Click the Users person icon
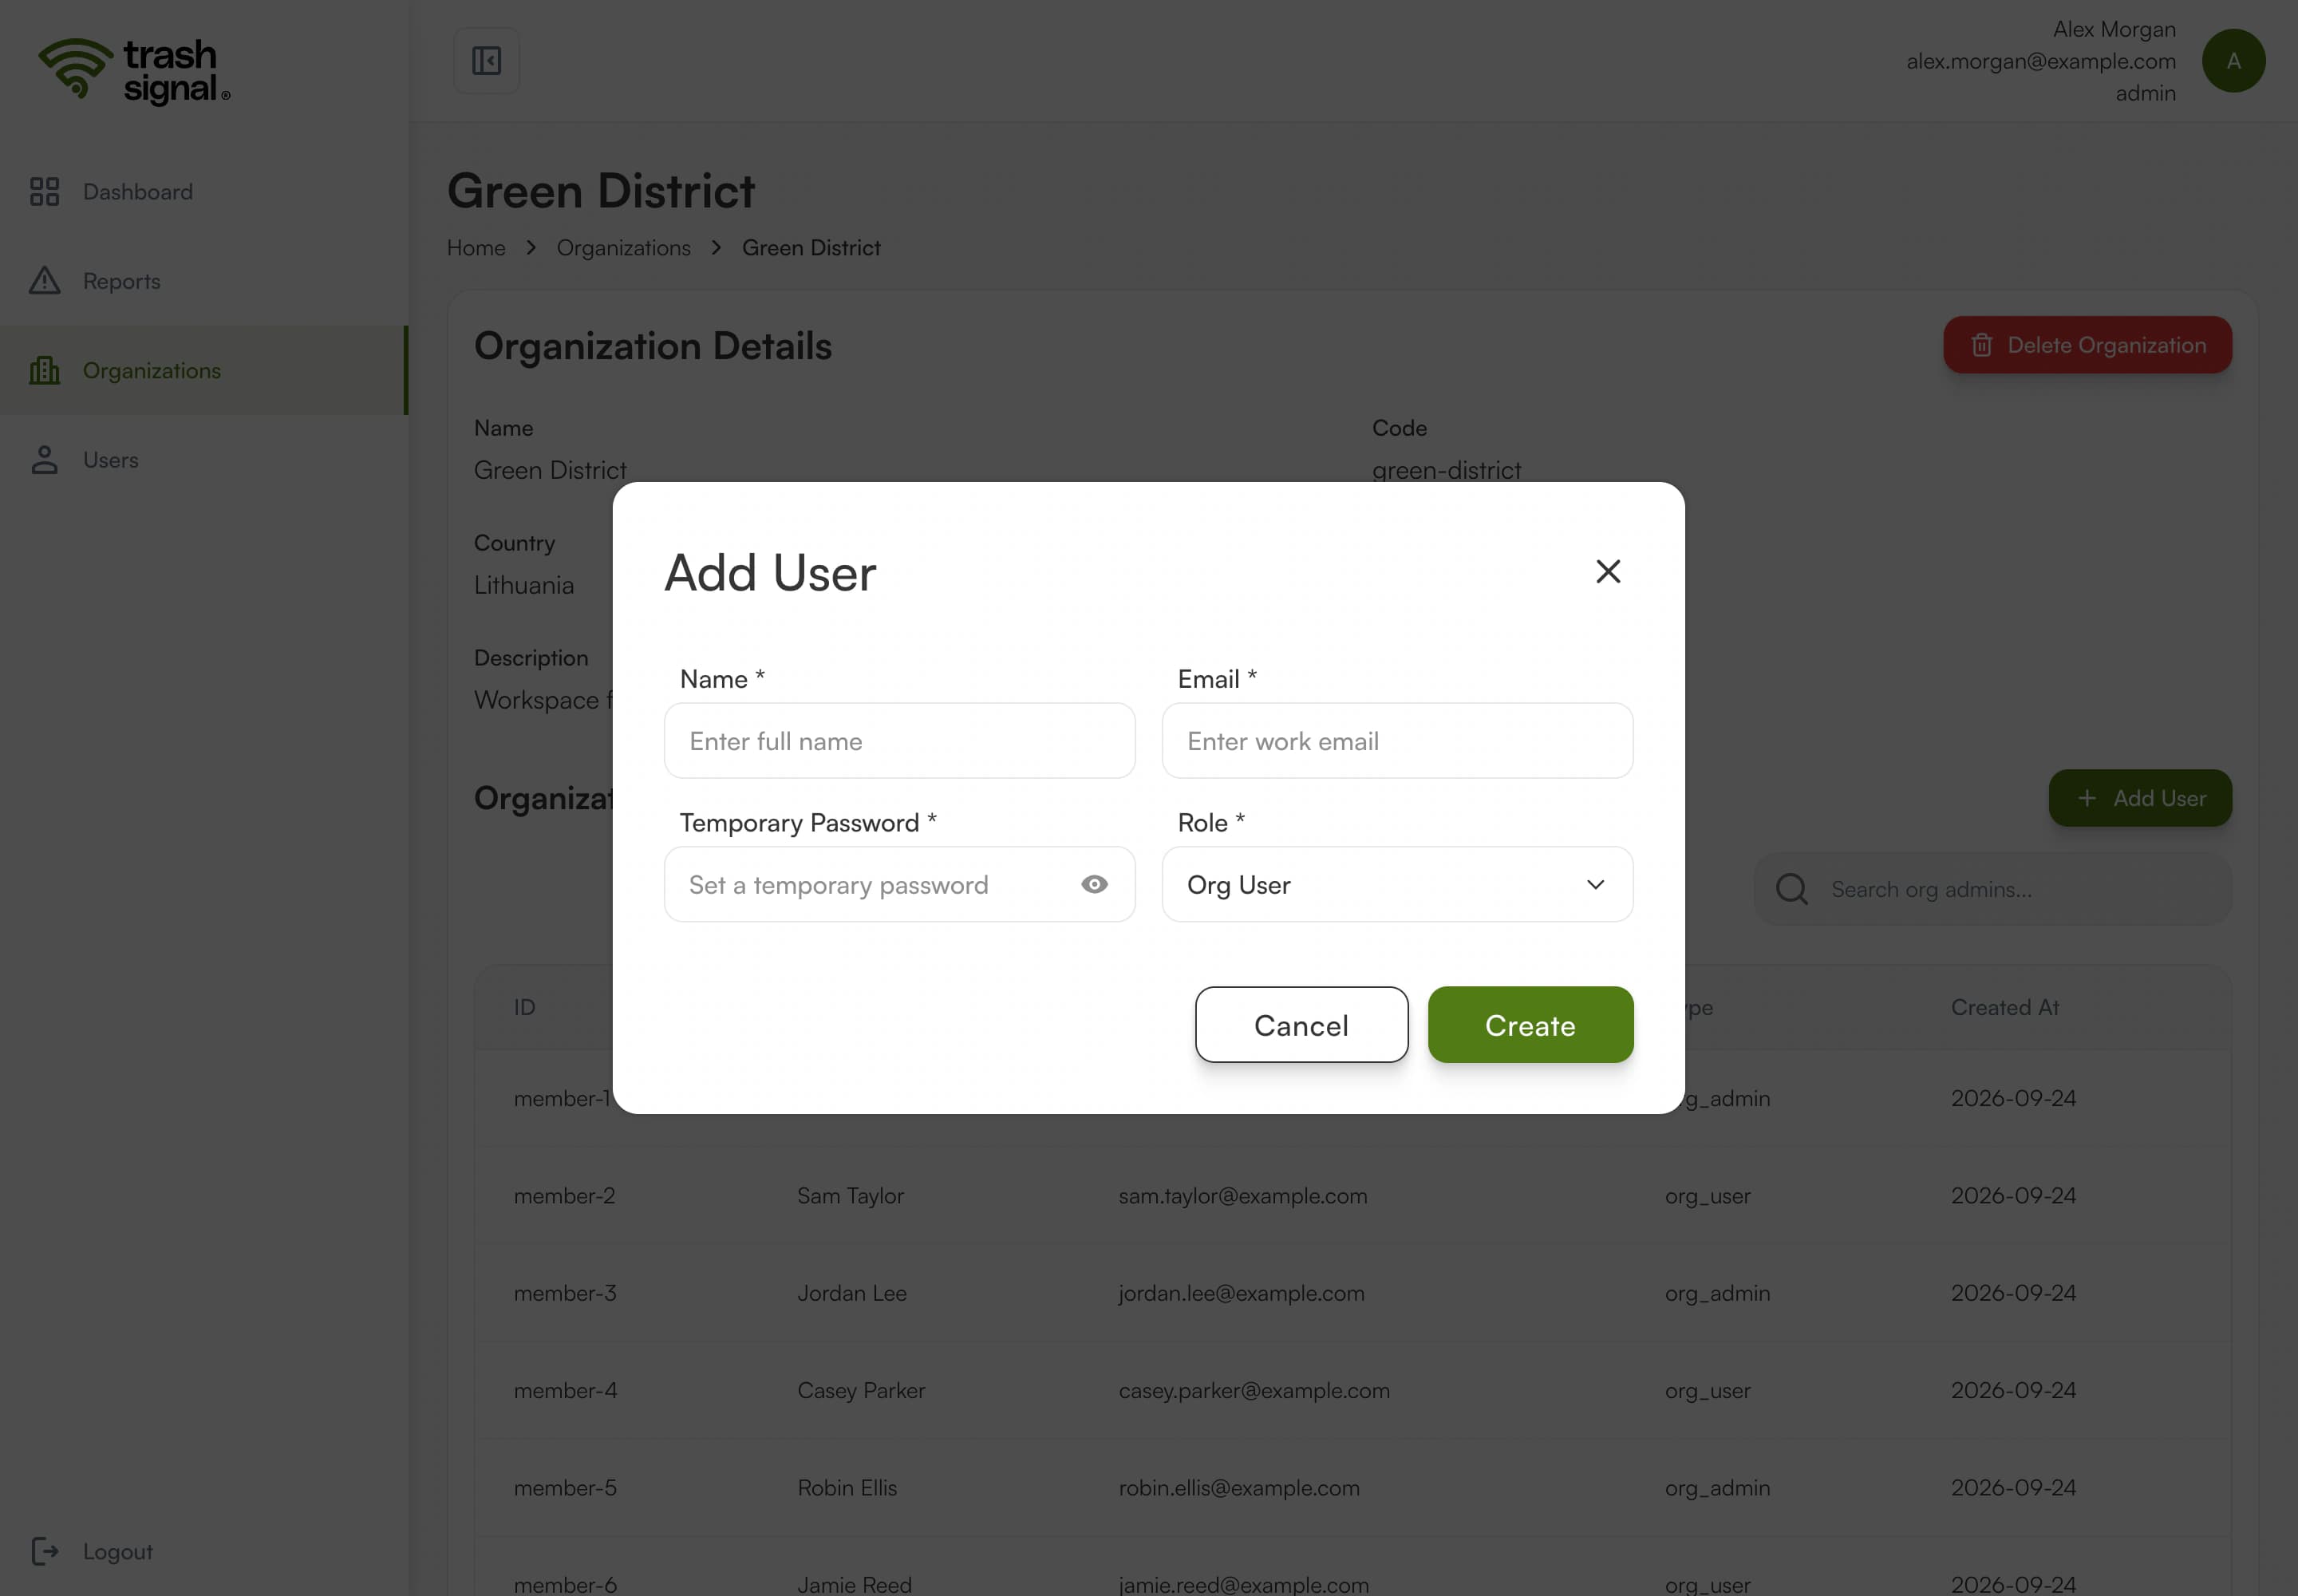Image resolution: width=2298 pixels, height=1596 pixels. (x=44, y=460)
